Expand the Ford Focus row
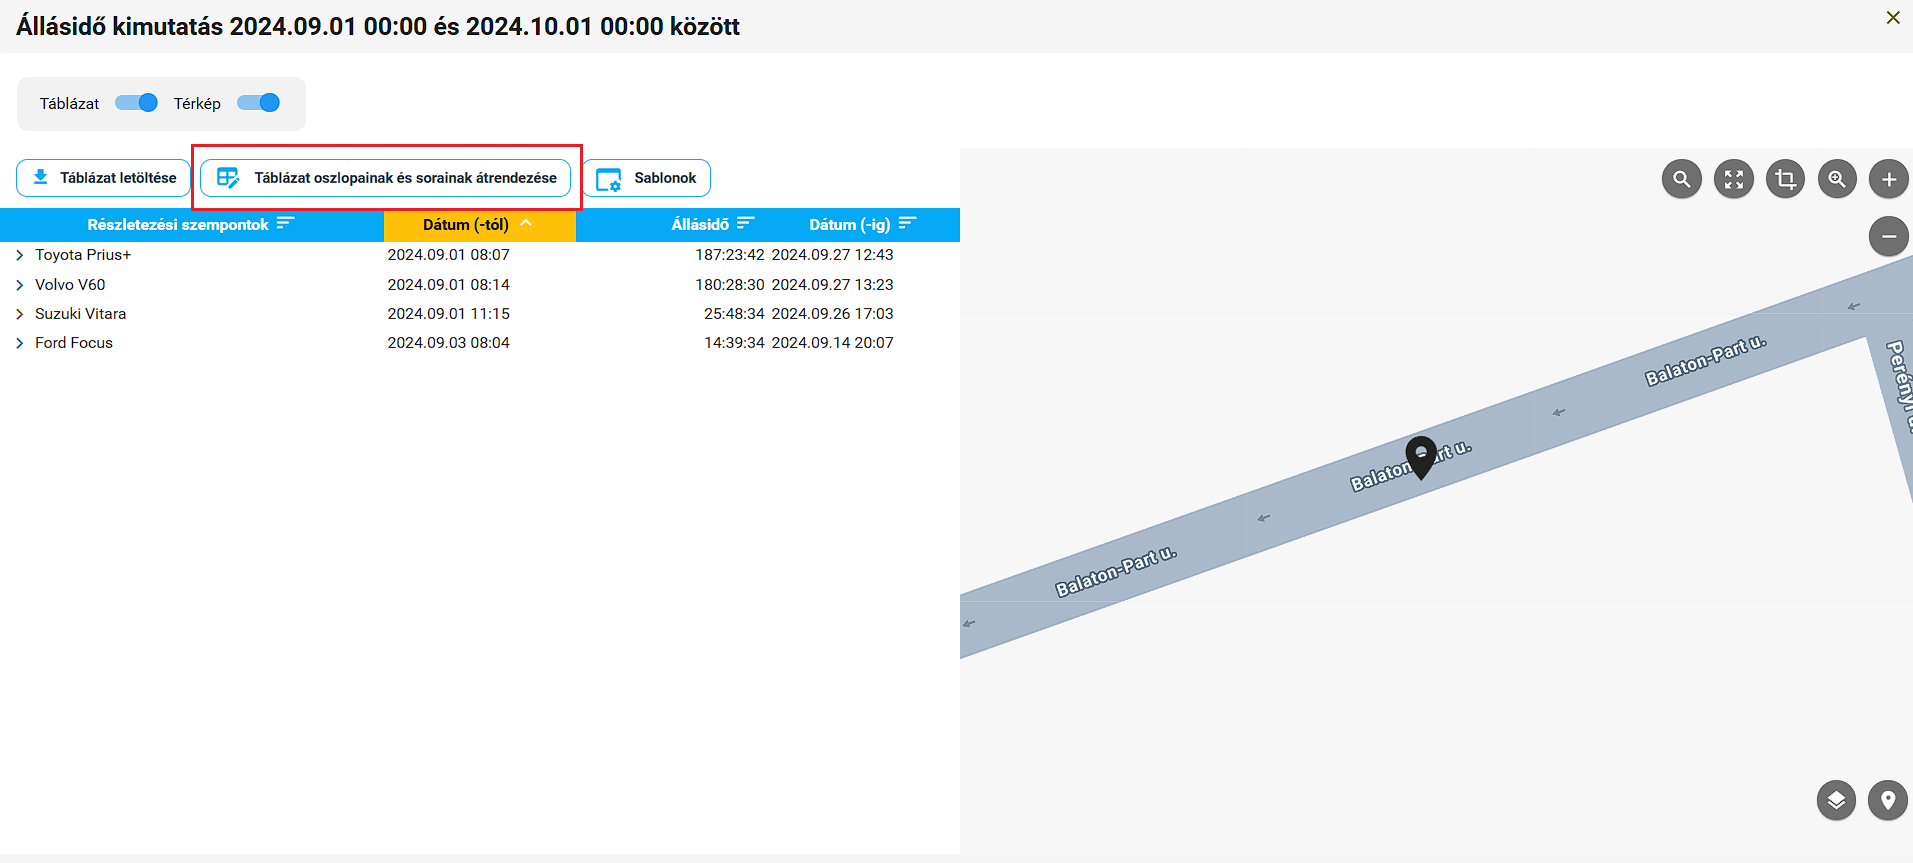The height and width of the screenshot is (863, 1913). pos(20,343)
